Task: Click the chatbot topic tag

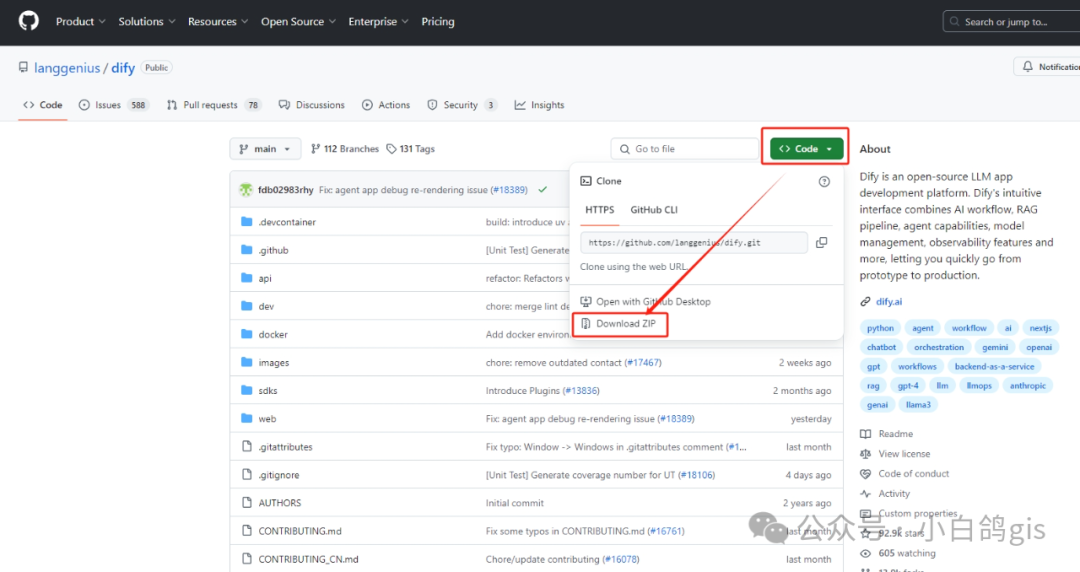Action: click(882, 347)
